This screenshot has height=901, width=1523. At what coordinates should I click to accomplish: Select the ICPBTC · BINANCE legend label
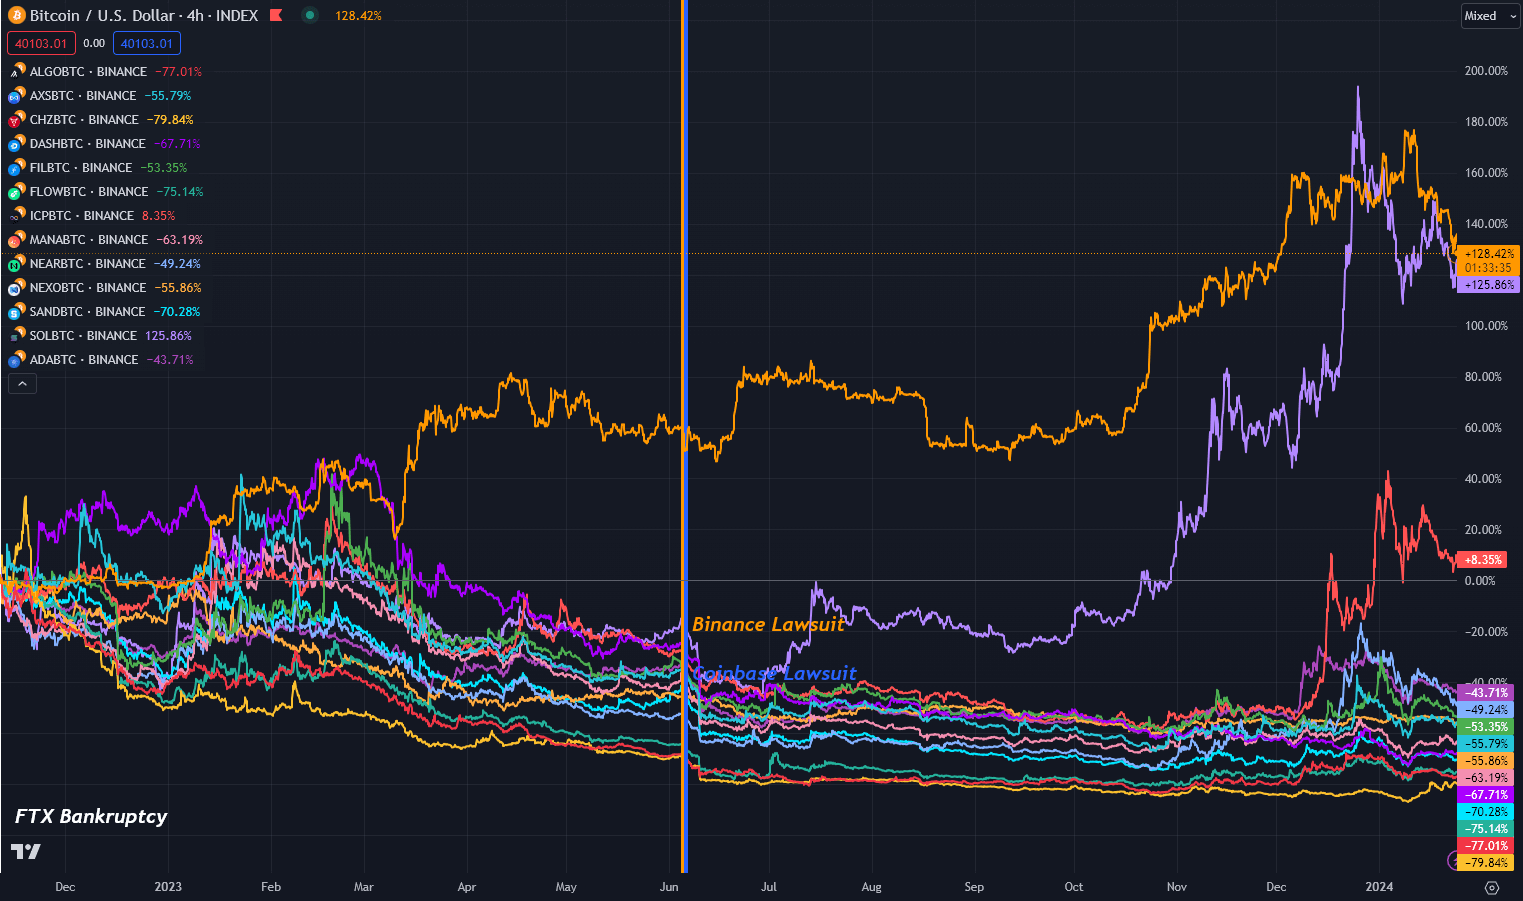(82, 215)
